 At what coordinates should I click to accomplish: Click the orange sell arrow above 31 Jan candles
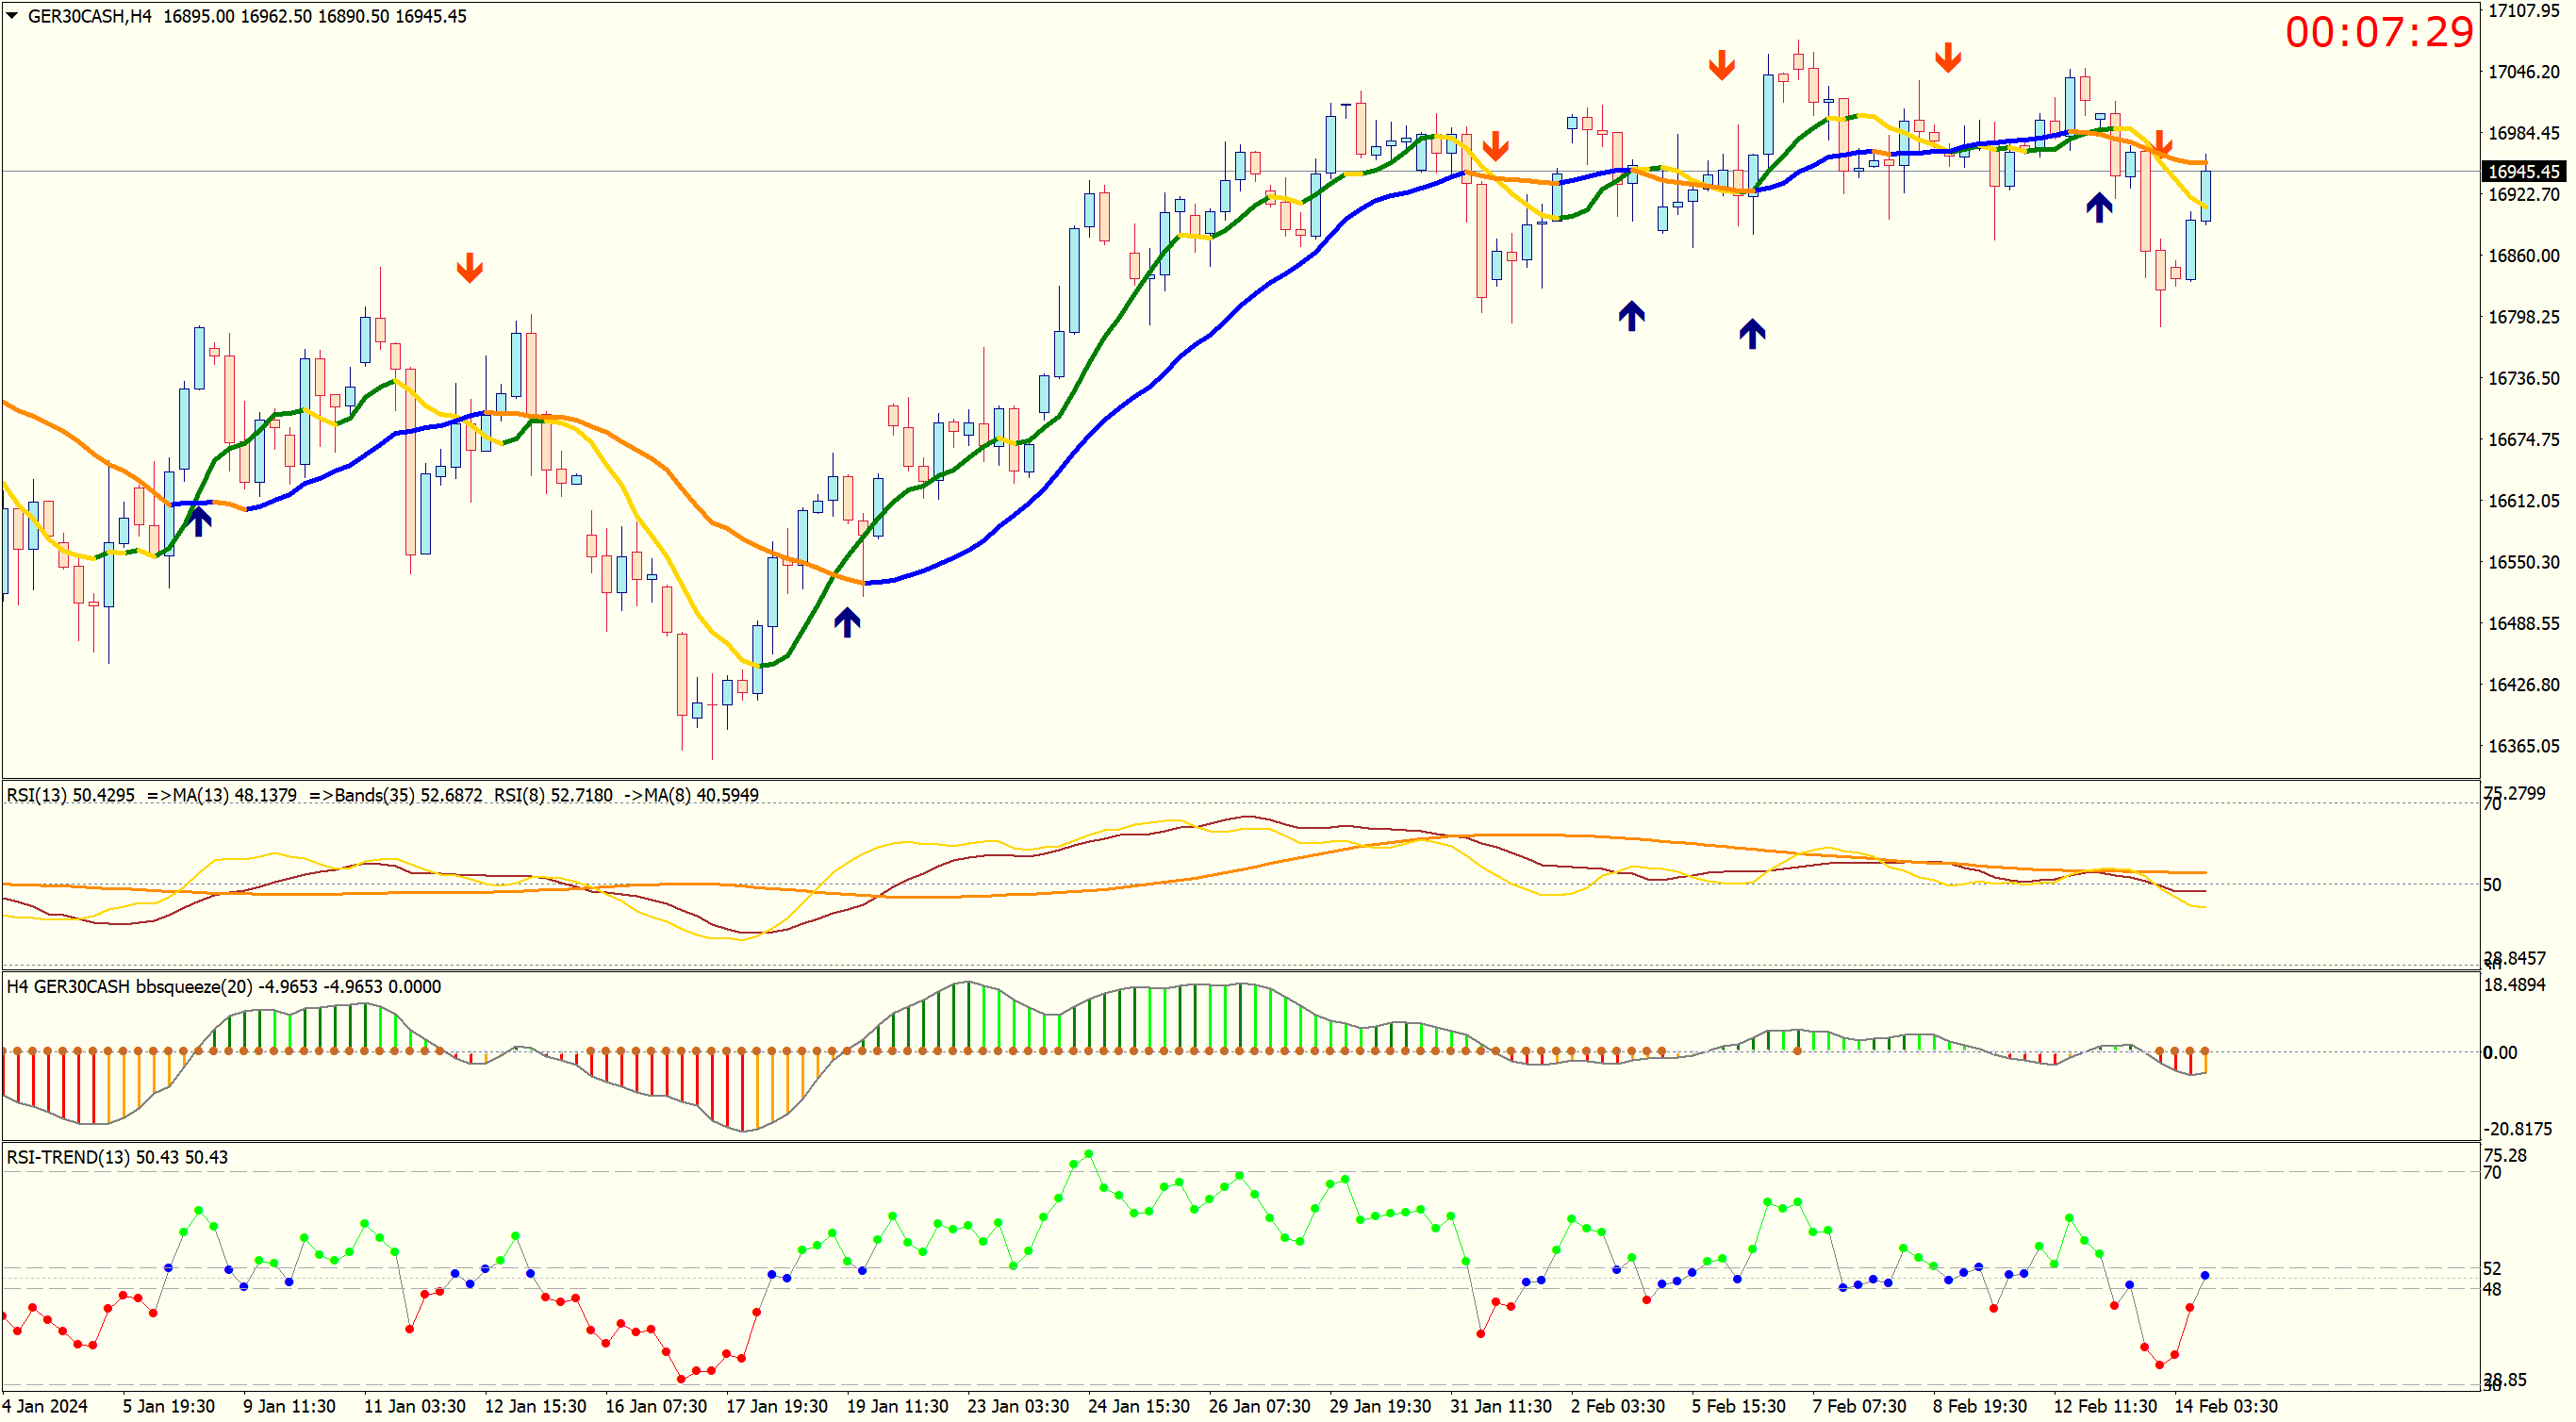pyautogui.click(x=1495, y=146)
